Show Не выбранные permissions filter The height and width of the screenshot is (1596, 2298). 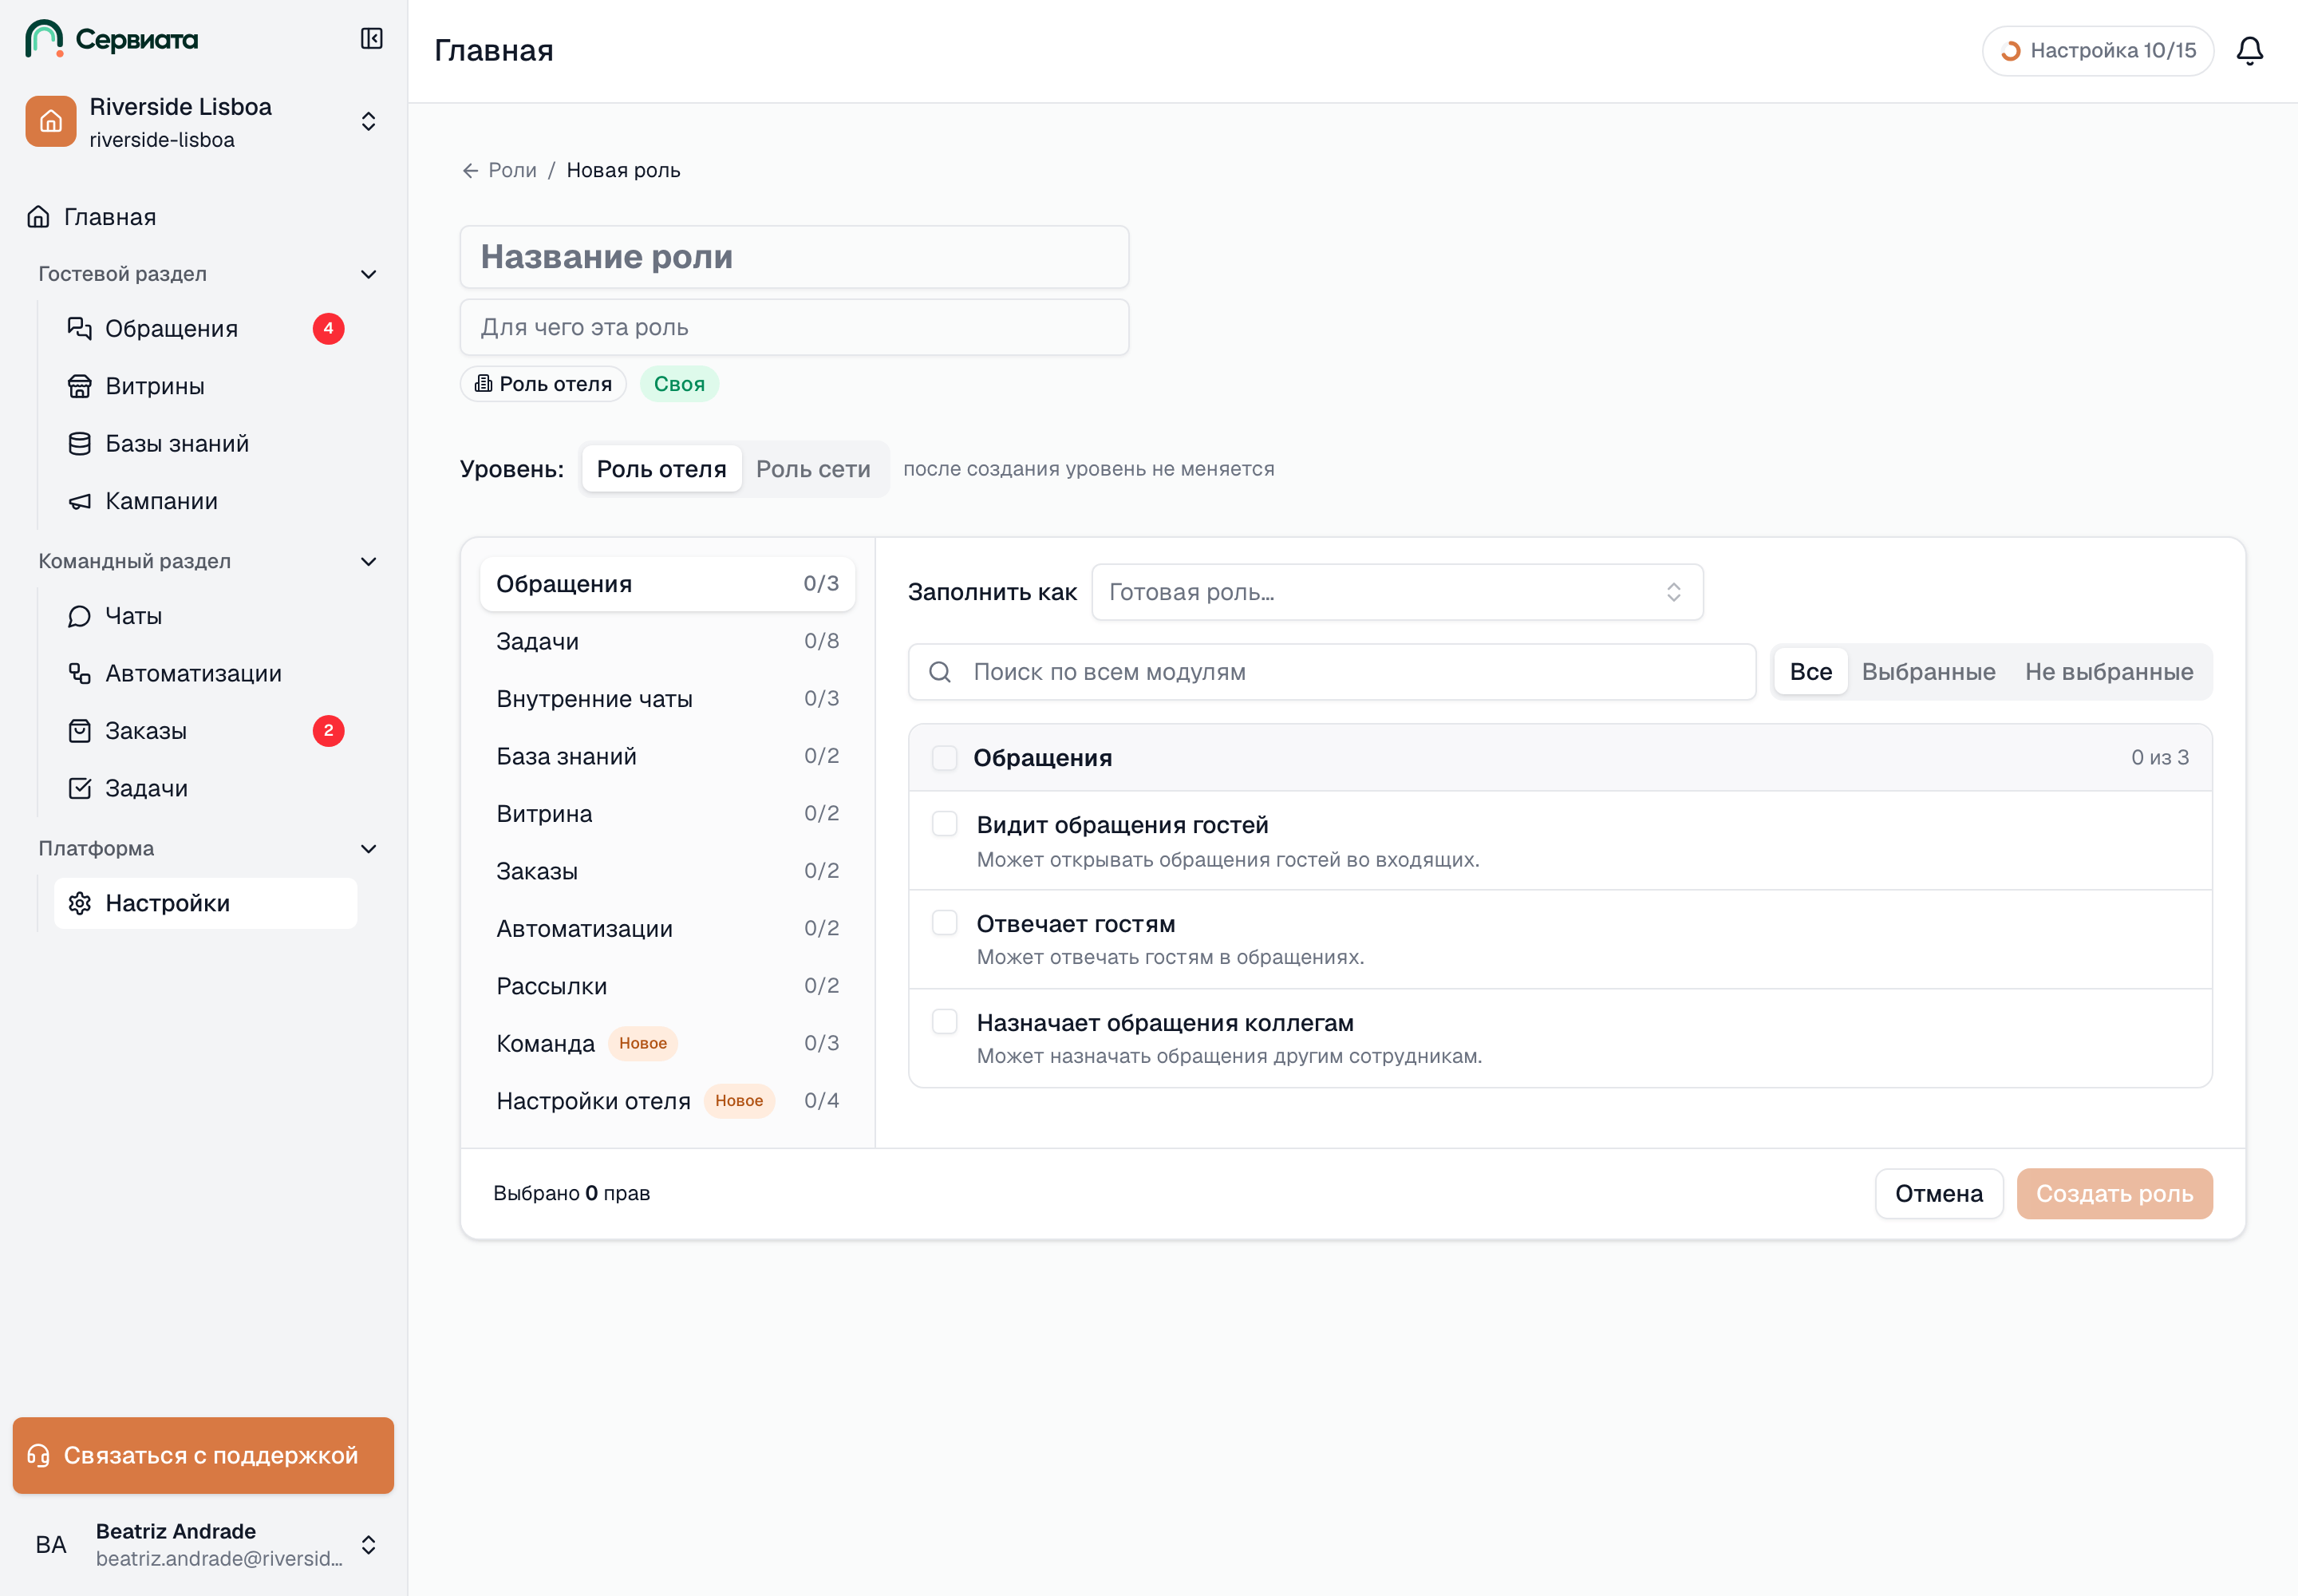2109,672
